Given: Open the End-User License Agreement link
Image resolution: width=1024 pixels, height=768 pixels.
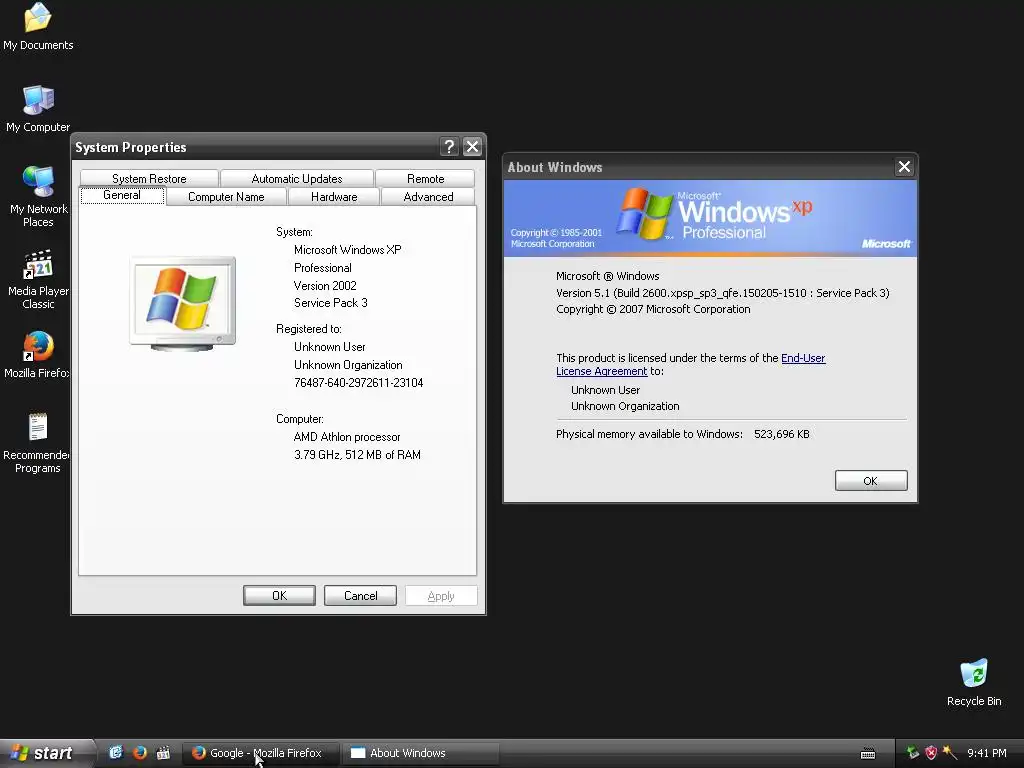Looking at the screenshot, I should click(690, 364).
